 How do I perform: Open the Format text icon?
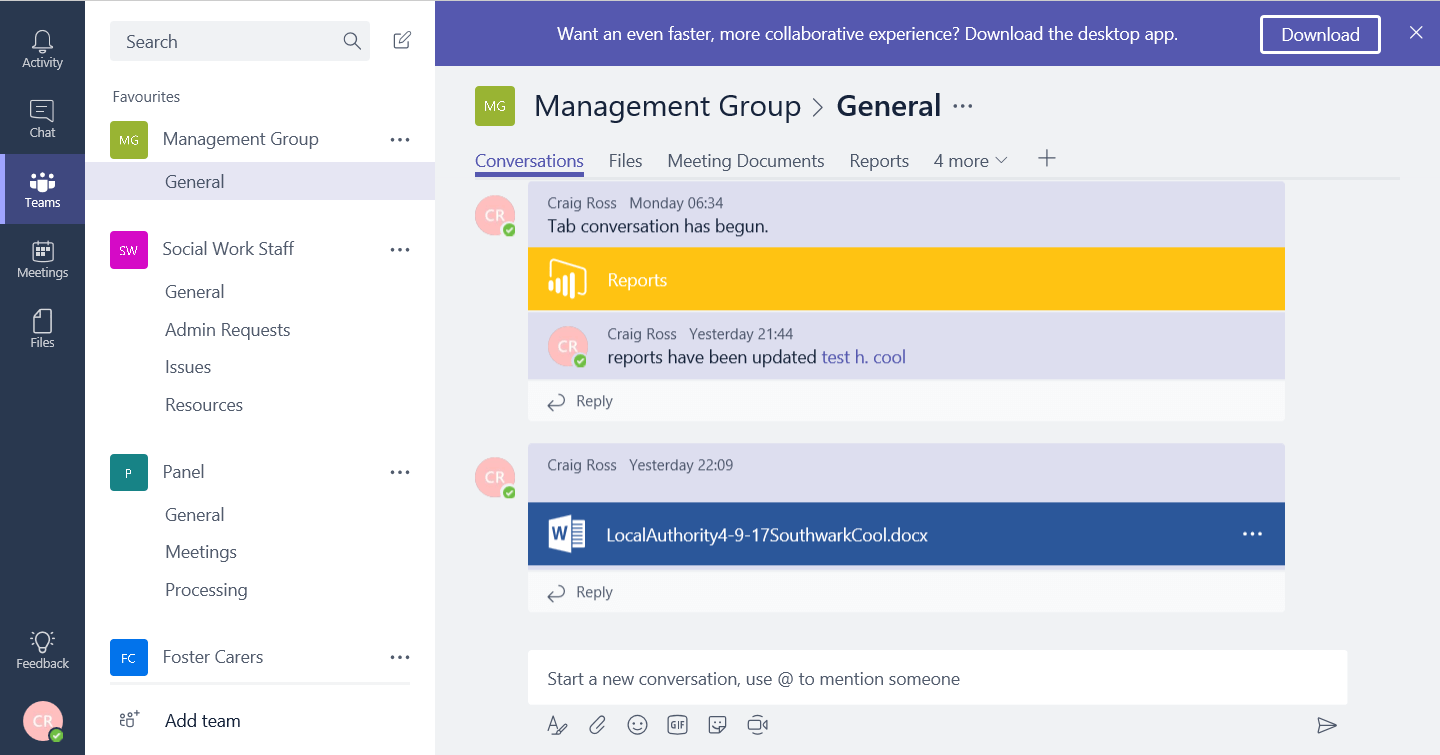tap(557, 725)
